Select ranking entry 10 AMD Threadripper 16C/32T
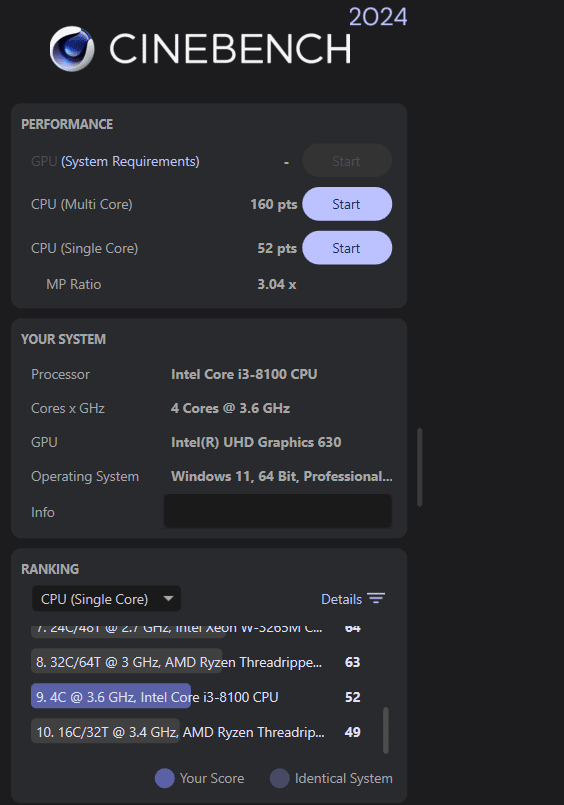 196,732
